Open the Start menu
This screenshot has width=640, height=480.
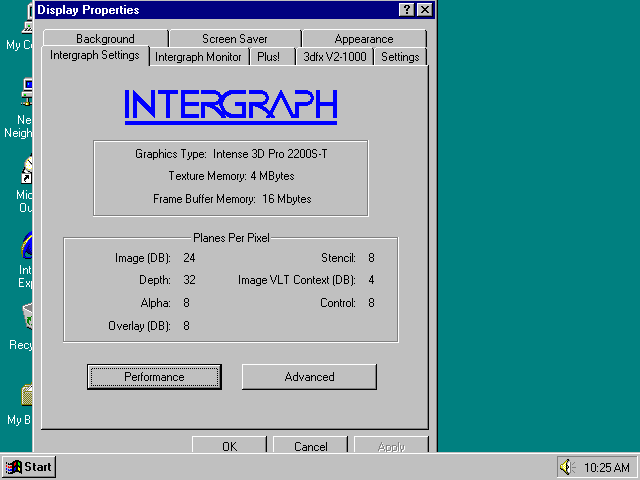(29, 467)
